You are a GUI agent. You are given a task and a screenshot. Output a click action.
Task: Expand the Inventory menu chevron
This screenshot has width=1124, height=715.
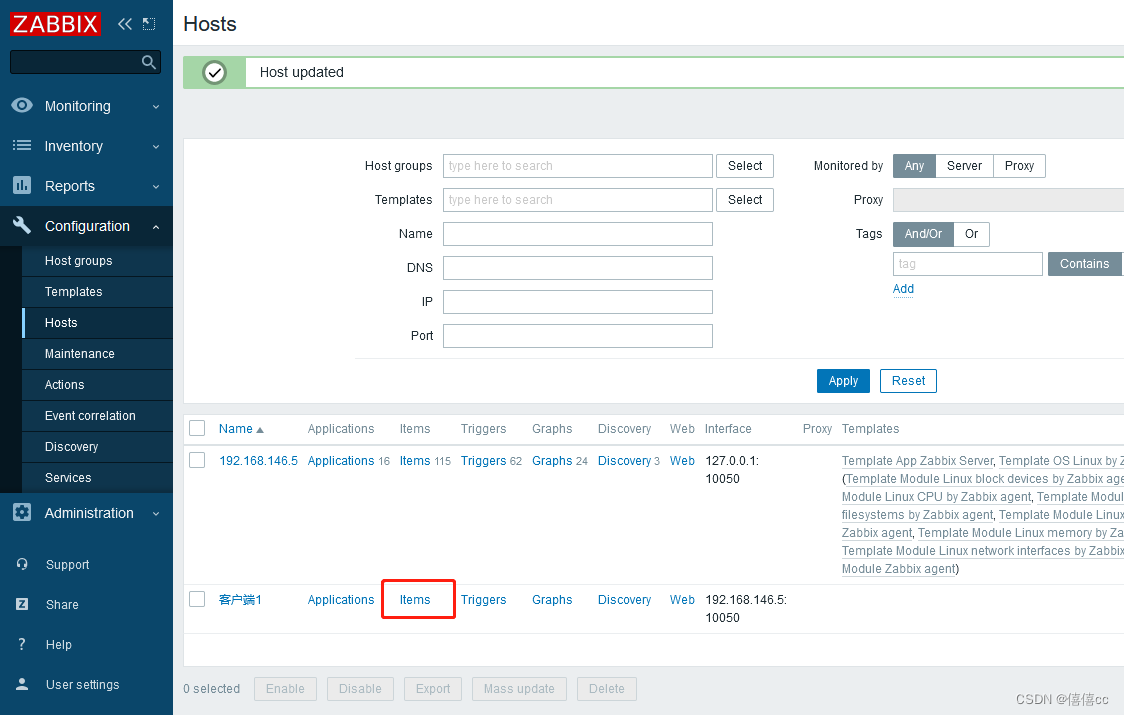tap(156, 147)
